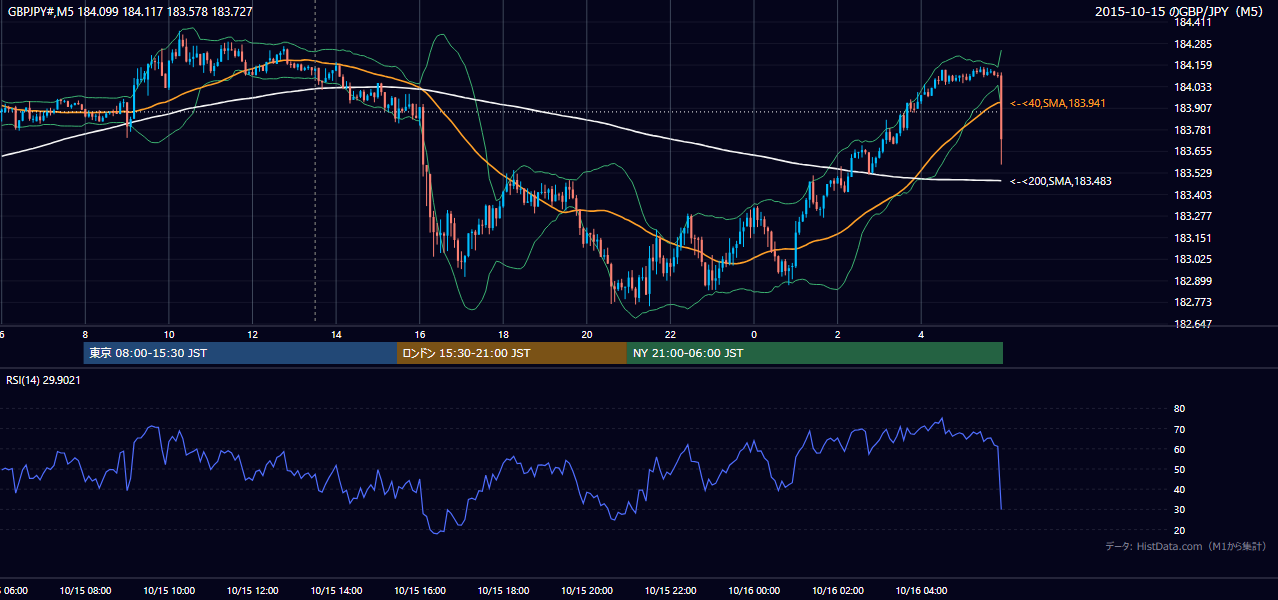Click the NY 21:00-06:00 JST session bar

pyautogui.click(x=815, y=353)
